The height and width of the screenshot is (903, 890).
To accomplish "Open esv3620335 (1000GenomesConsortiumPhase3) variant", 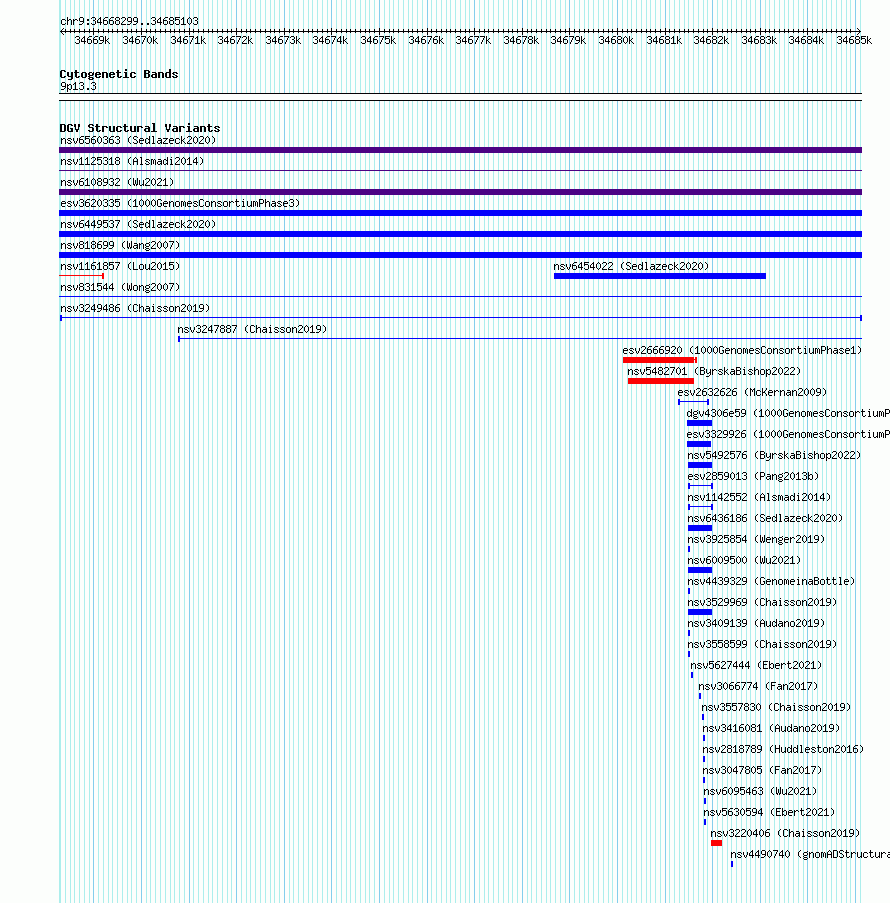I will (x=180, y=203).
